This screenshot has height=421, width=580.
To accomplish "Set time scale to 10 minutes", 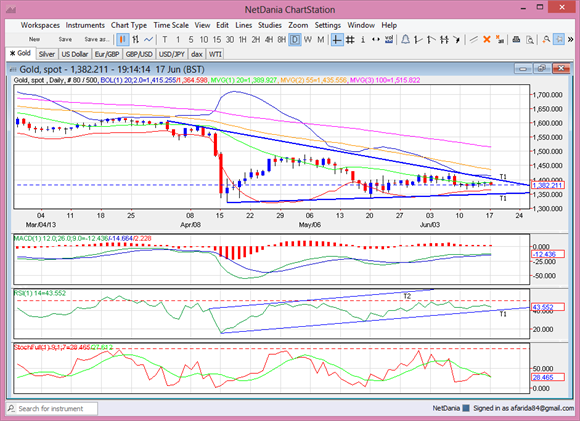I will (x=204, y=40).
